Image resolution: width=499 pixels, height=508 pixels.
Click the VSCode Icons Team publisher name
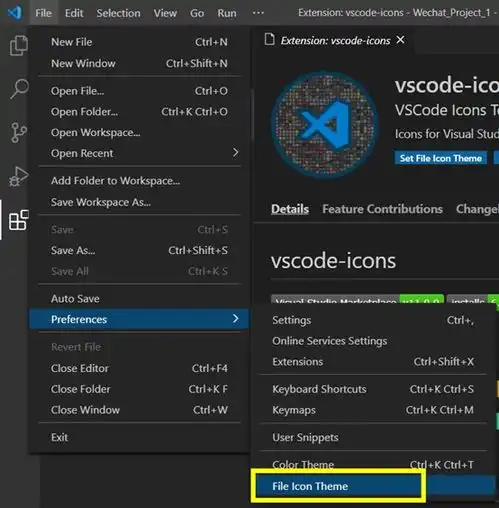447,110
